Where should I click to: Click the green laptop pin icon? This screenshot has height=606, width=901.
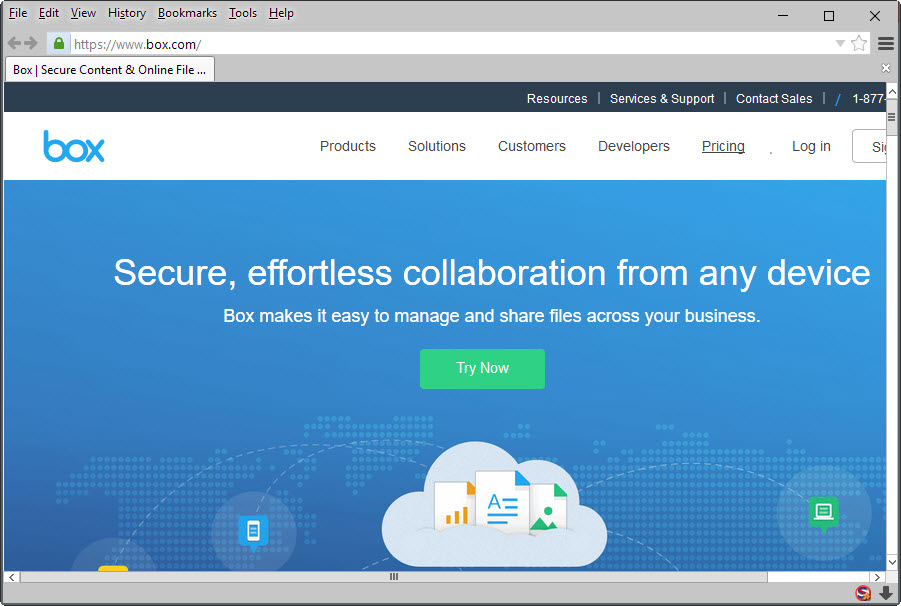823,513
